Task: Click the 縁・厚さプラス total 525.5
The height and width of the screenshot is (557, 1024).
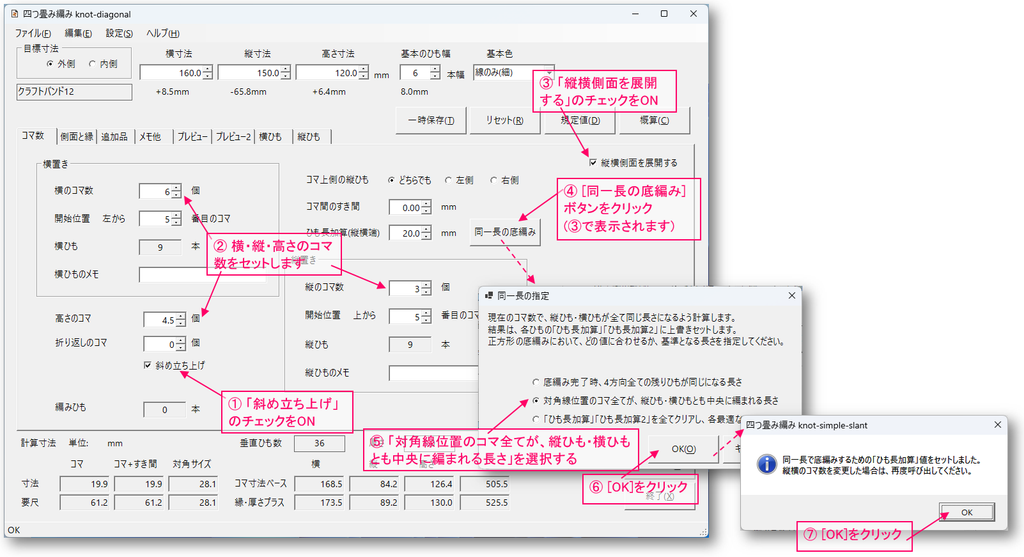Action: click(484, 503)
